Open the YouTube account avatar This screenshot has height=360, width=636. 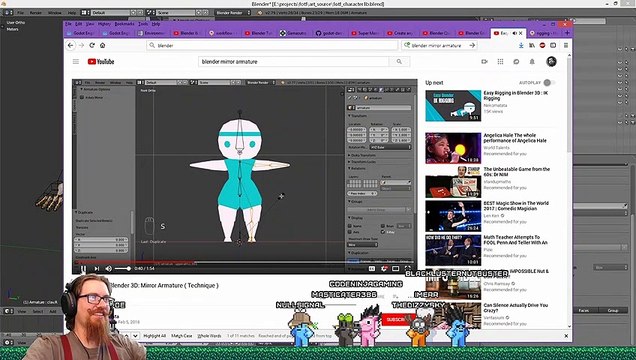(551, 62)
